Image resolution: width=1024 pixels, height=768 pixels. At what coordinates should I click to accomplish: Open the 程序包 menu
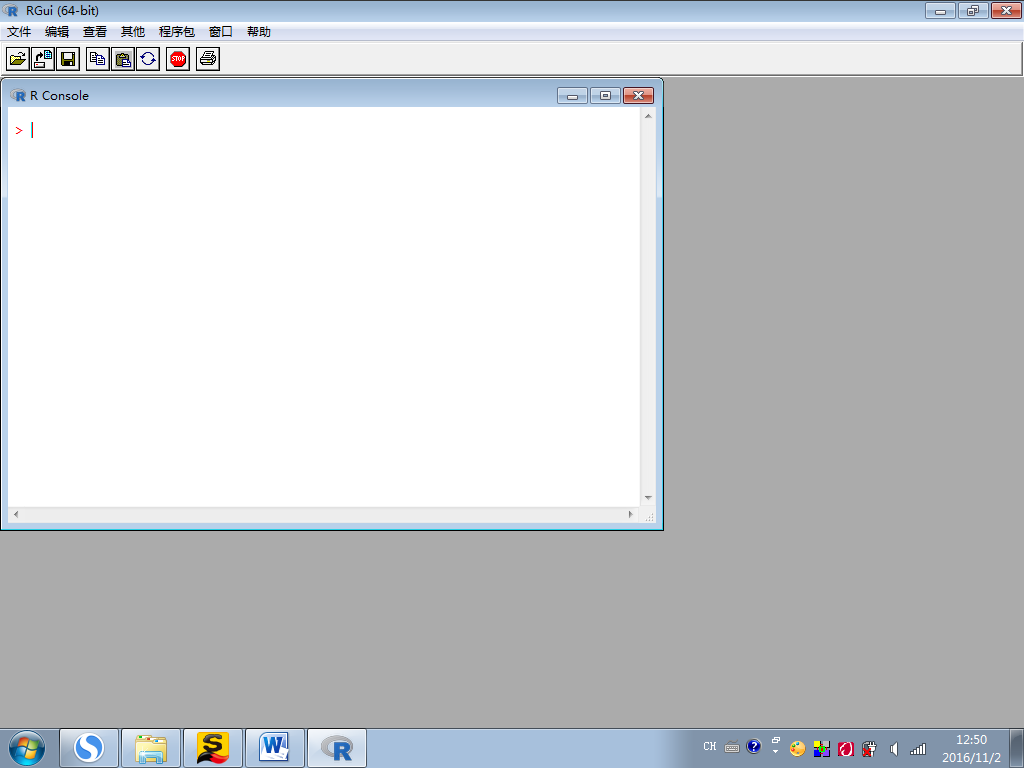[176, 31]
